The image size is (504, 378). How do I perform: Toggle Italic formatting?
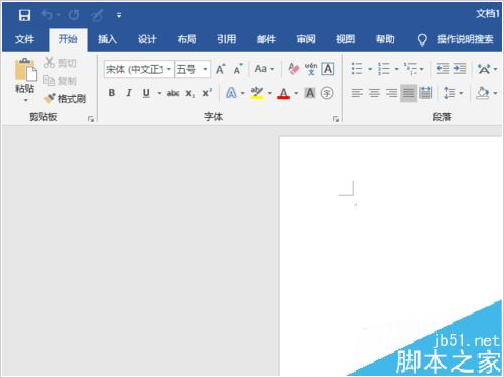coord(129,93)
